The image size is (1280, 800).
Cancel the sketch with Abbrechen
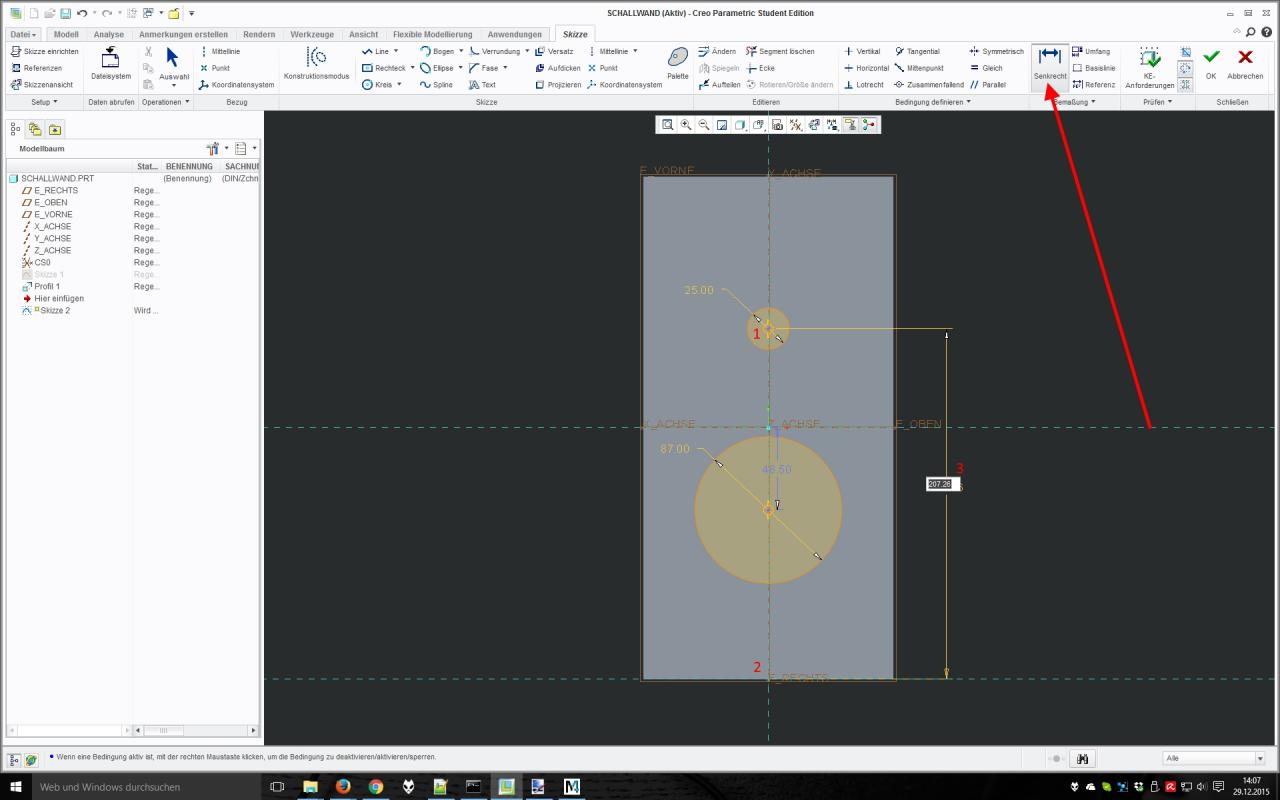tap(1245, 62)
